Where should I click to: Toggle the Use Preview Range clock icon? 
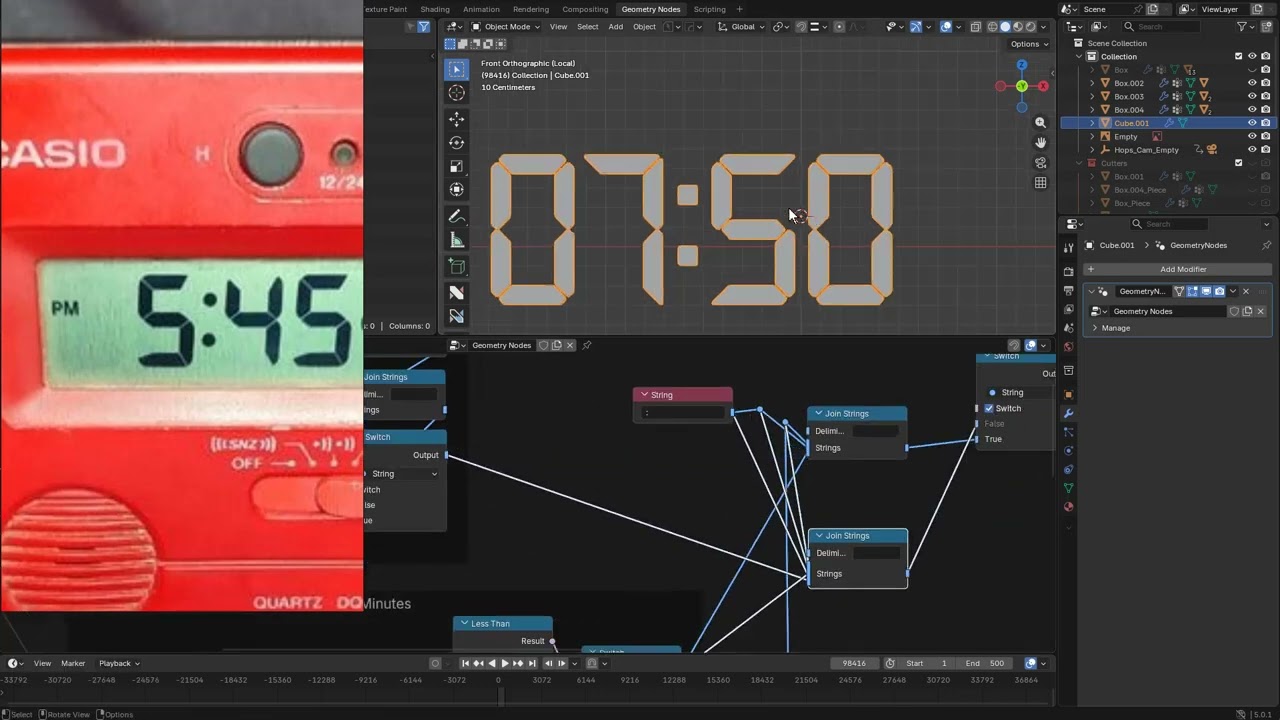tap(890, 663)
